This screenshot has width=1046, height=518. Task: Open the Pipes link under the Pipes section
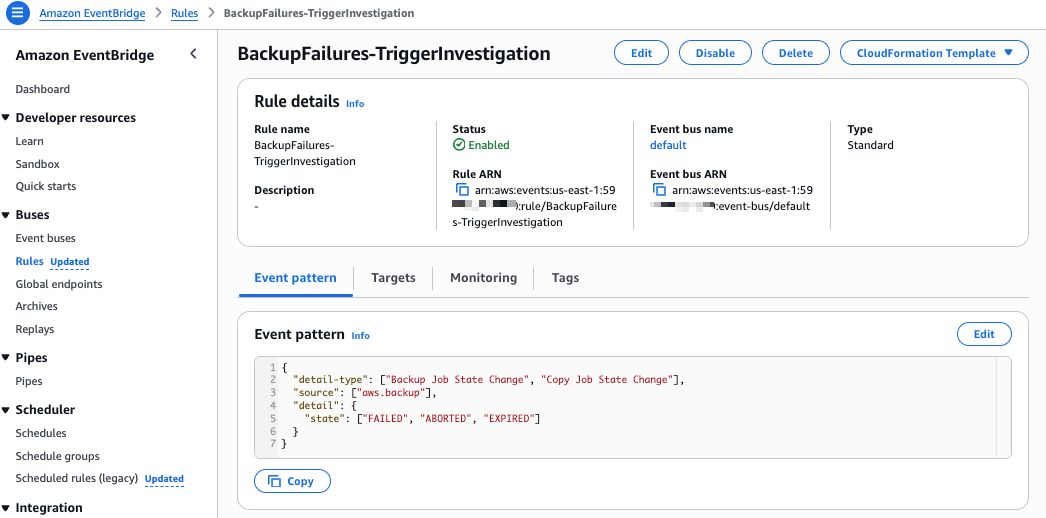(29, 381)
